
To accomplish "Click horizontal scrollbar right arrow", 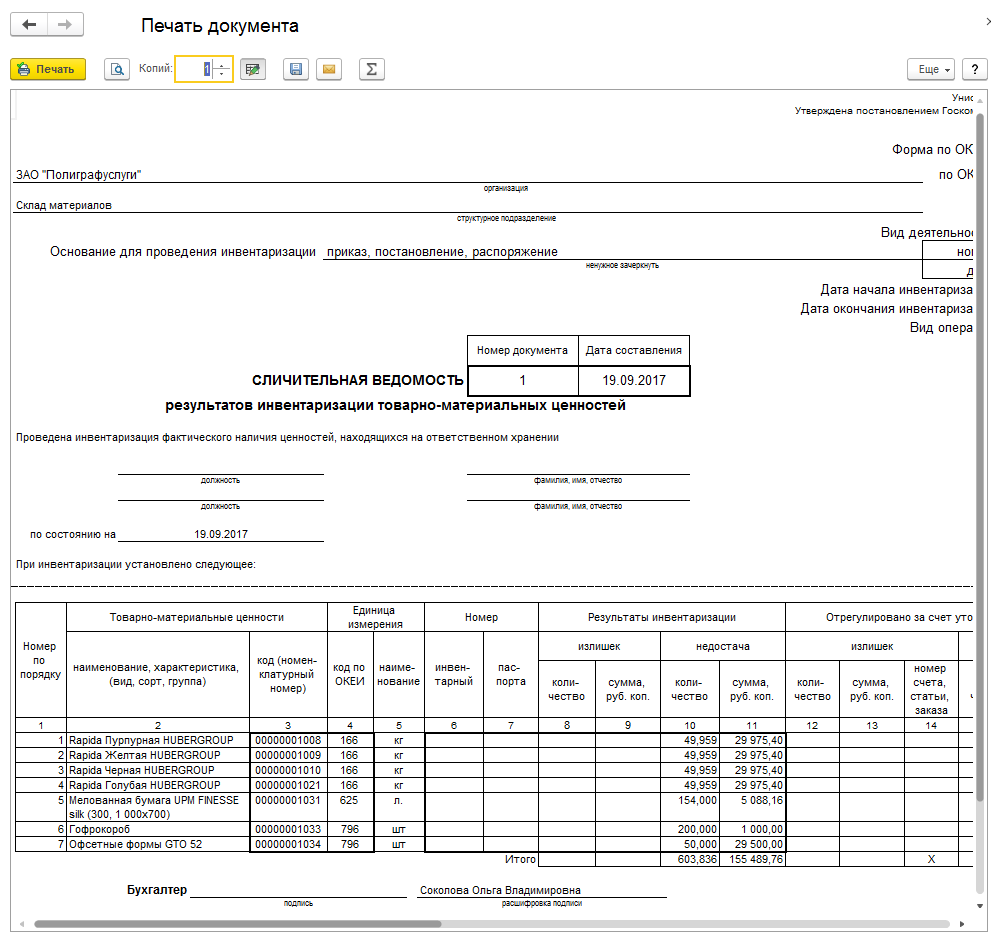I will pos(961,924).
